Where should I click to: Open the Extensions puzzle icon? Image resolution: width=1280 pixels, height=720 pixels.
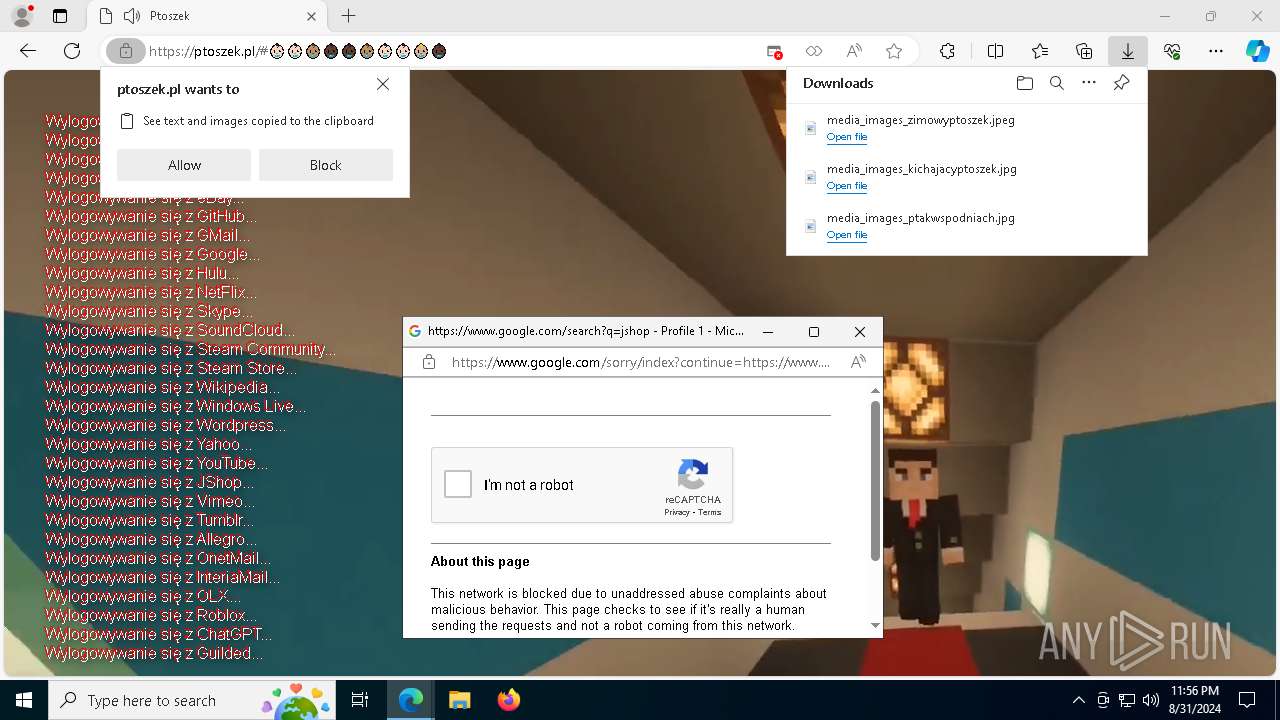click(x=947, y=51)
